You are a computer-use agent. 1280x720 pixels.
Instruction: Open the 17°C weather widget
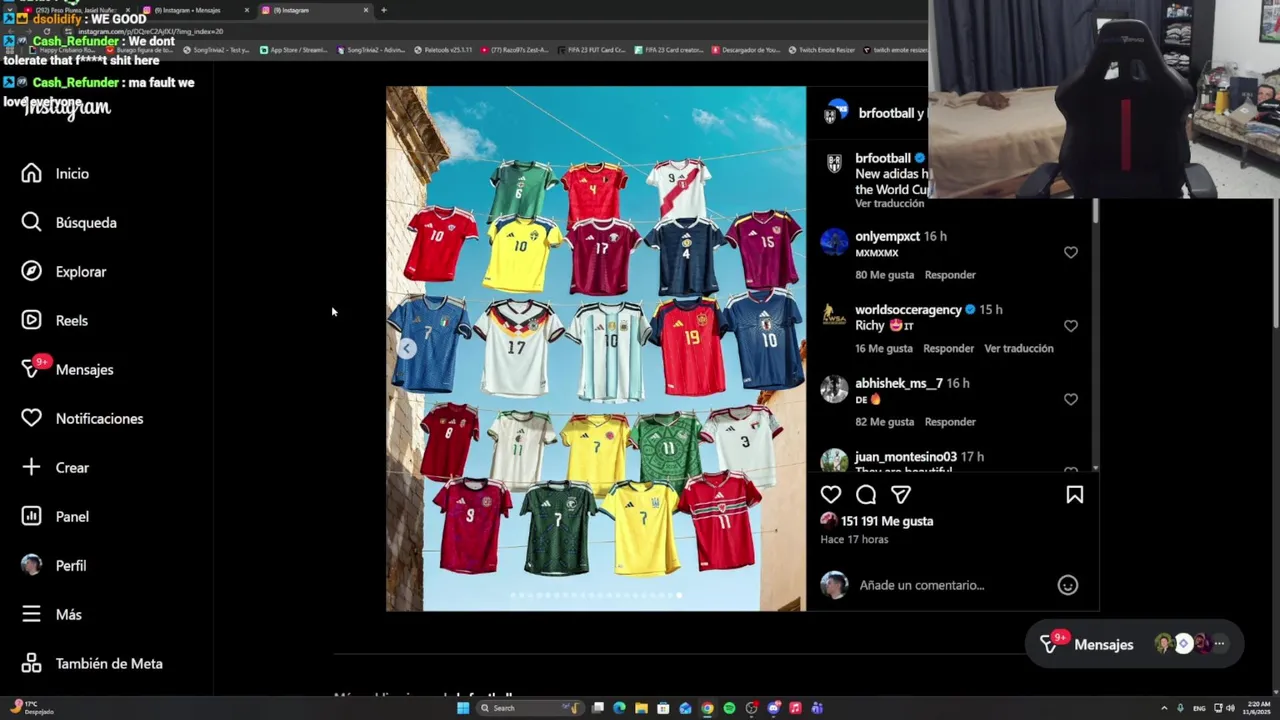tap(30, 708)
